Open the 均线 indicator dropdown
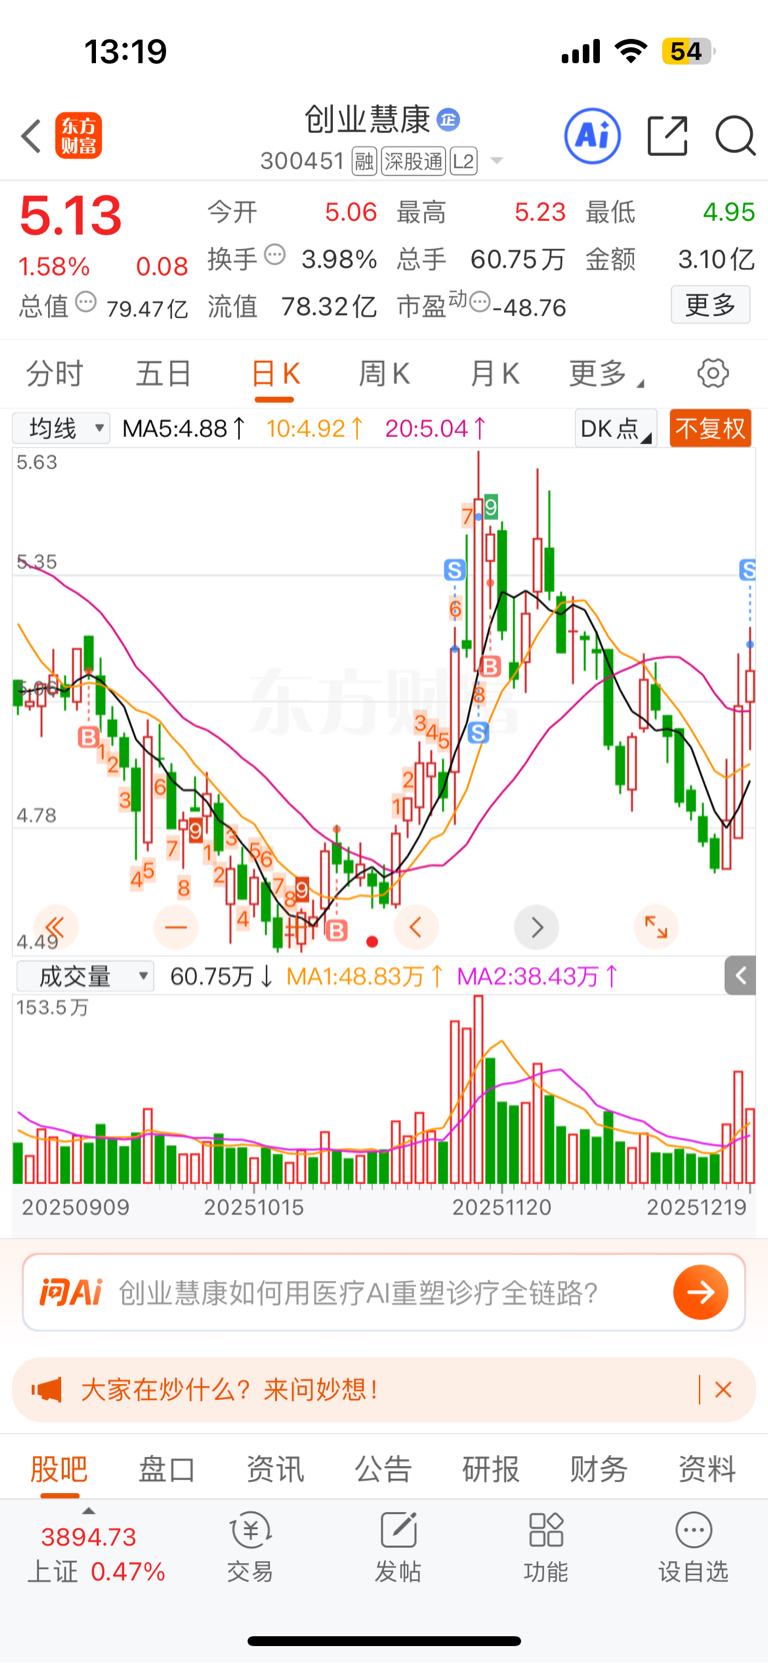Image resolution: width=768 pixels, height=1663 pixels. pos(61,429)
